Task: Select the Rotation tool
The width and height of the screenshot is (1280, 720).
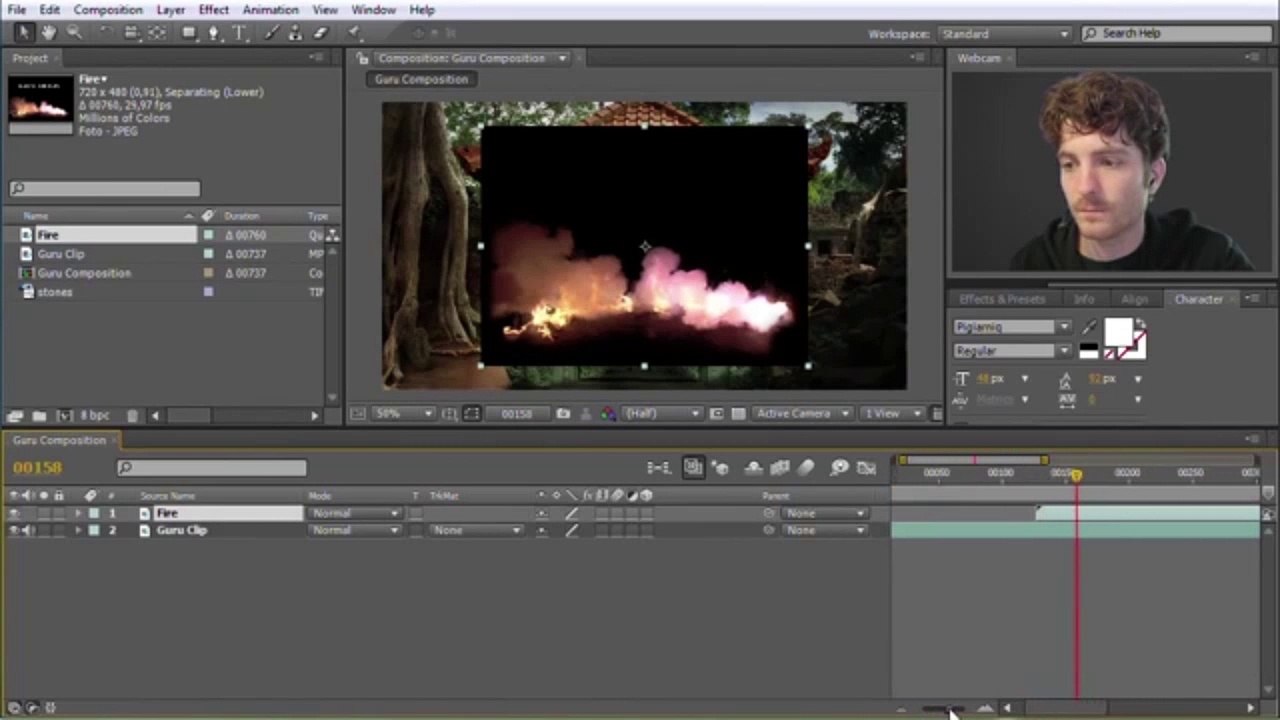Action: (106, 33)
